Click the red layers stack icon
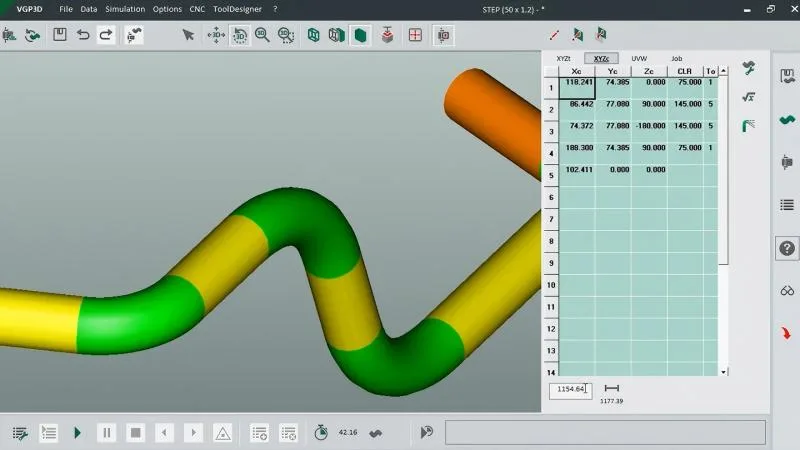The height and width of the screenshot is (450, 800). (388, 35)
